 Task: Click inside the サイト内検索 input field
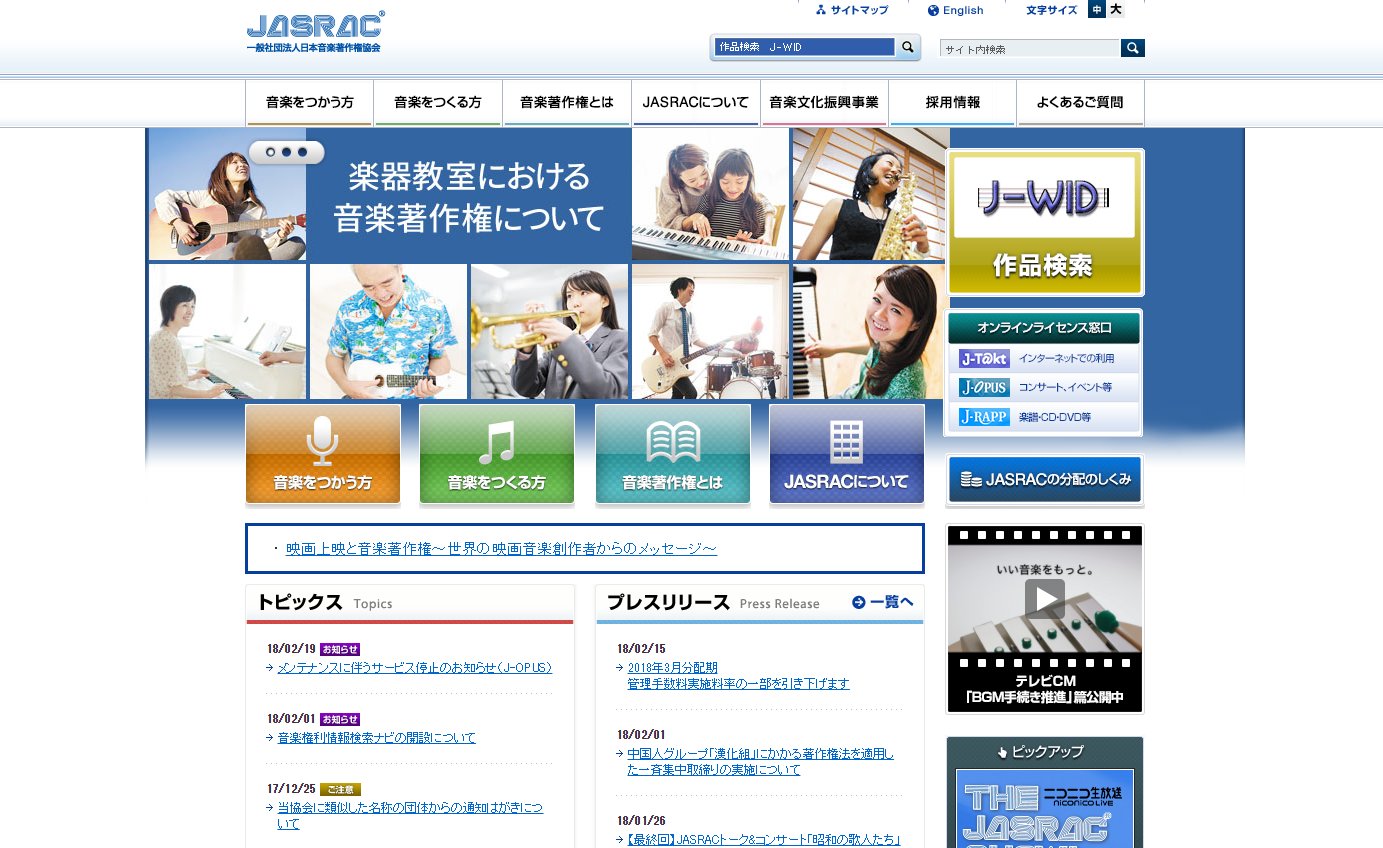pyautogui.click(x=1030, y=47)
